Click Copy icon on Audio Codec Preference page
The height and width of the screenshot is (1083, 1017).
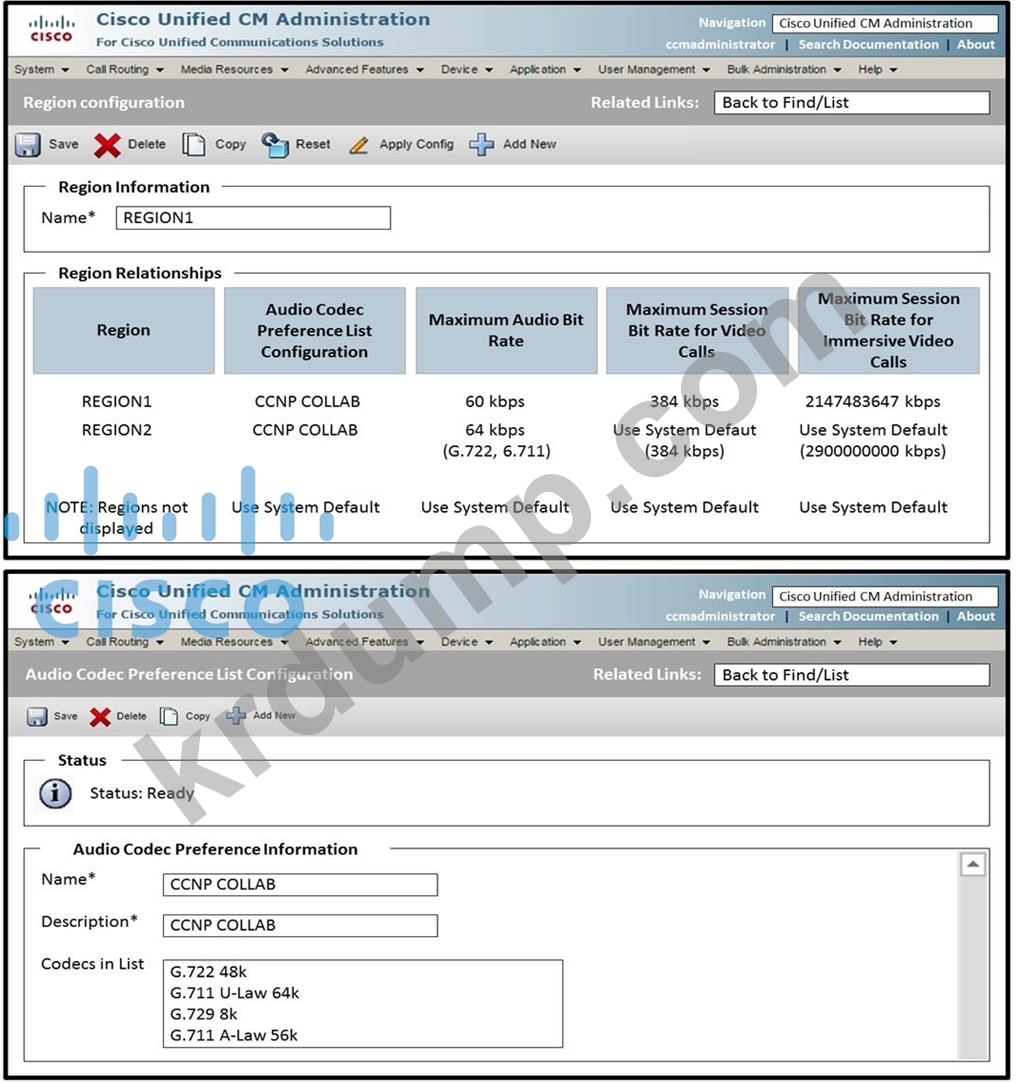pos(169,717)
